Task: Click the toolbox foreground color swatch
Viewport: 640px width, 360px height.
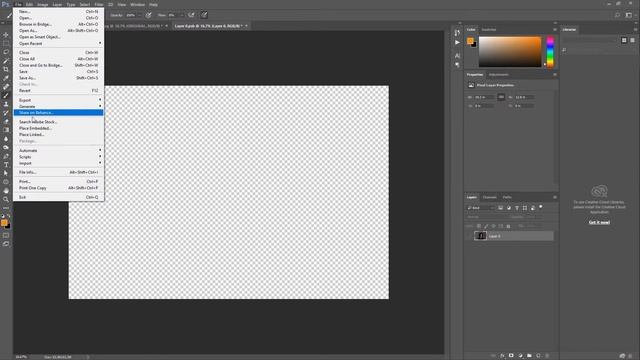Action: pyautogui.click(x=4, y=222)
